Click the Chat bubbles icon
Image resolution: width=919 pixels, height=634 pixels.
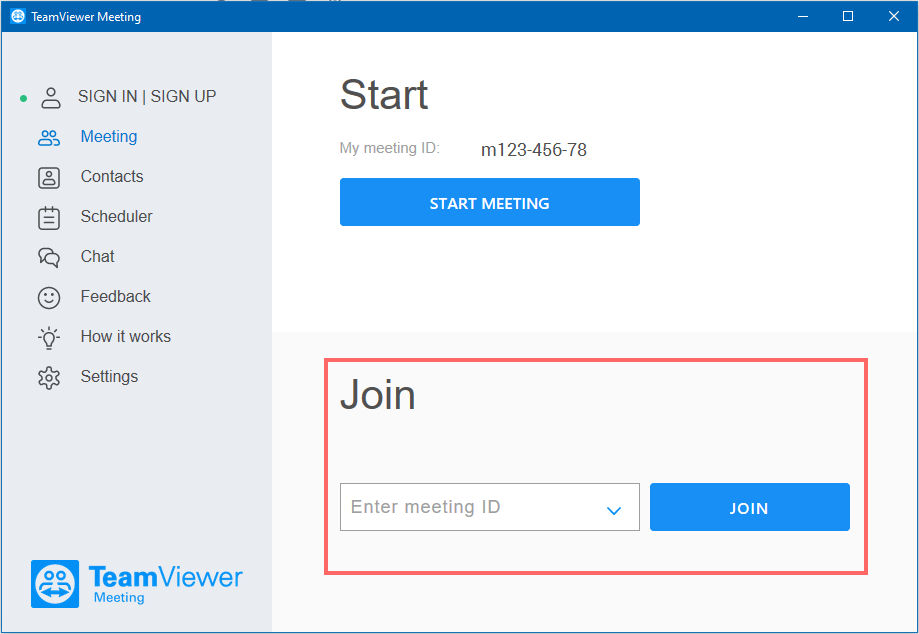click(49, 257)
